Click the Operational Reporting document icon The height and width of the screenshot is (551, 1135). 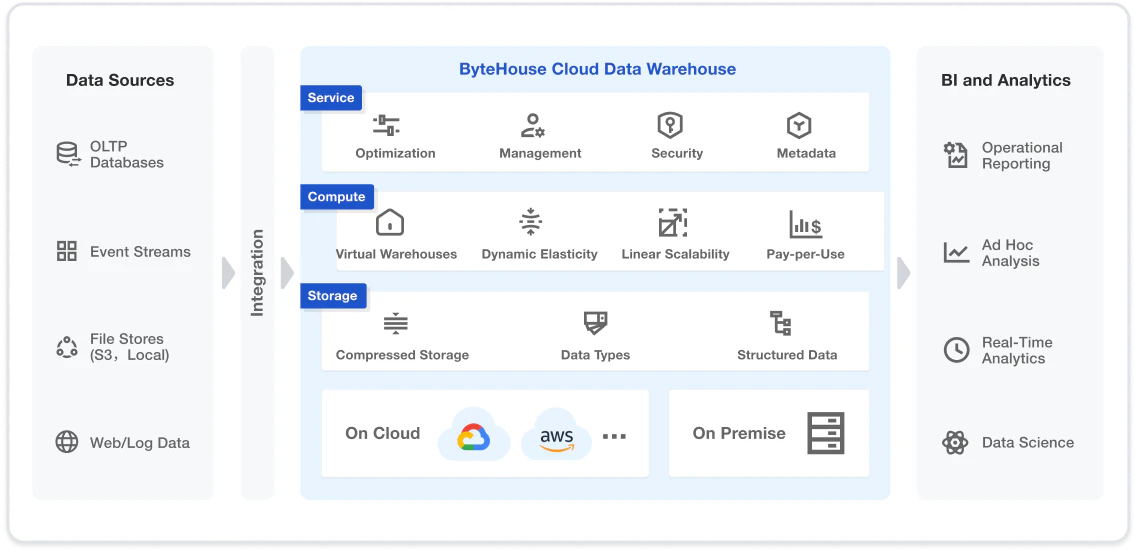pyautogui.click(x=956, y=155)
